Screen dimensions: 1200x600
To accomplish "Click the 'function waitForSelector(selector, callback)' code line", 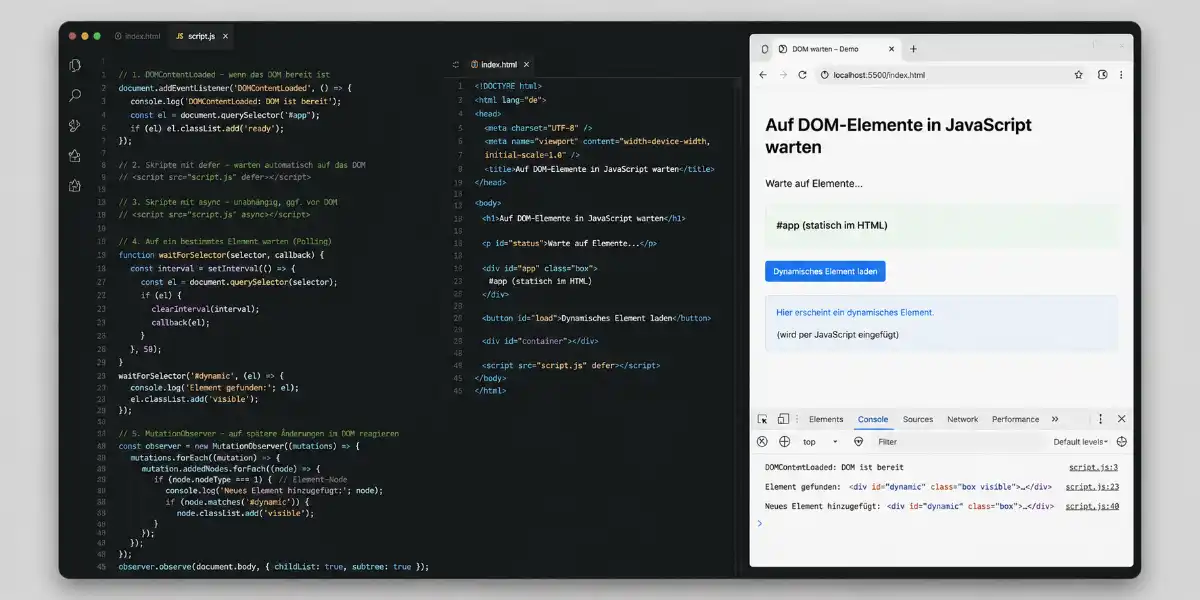I will pyautogui.click(x=221, y=255).
